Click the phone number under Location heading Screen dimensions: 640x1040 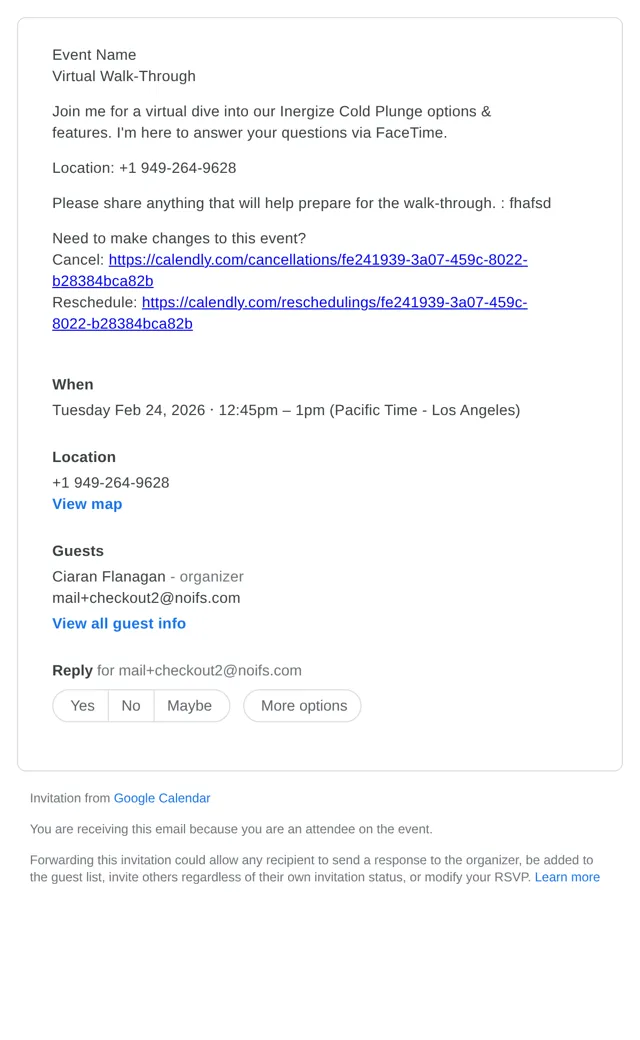[111, 483]
